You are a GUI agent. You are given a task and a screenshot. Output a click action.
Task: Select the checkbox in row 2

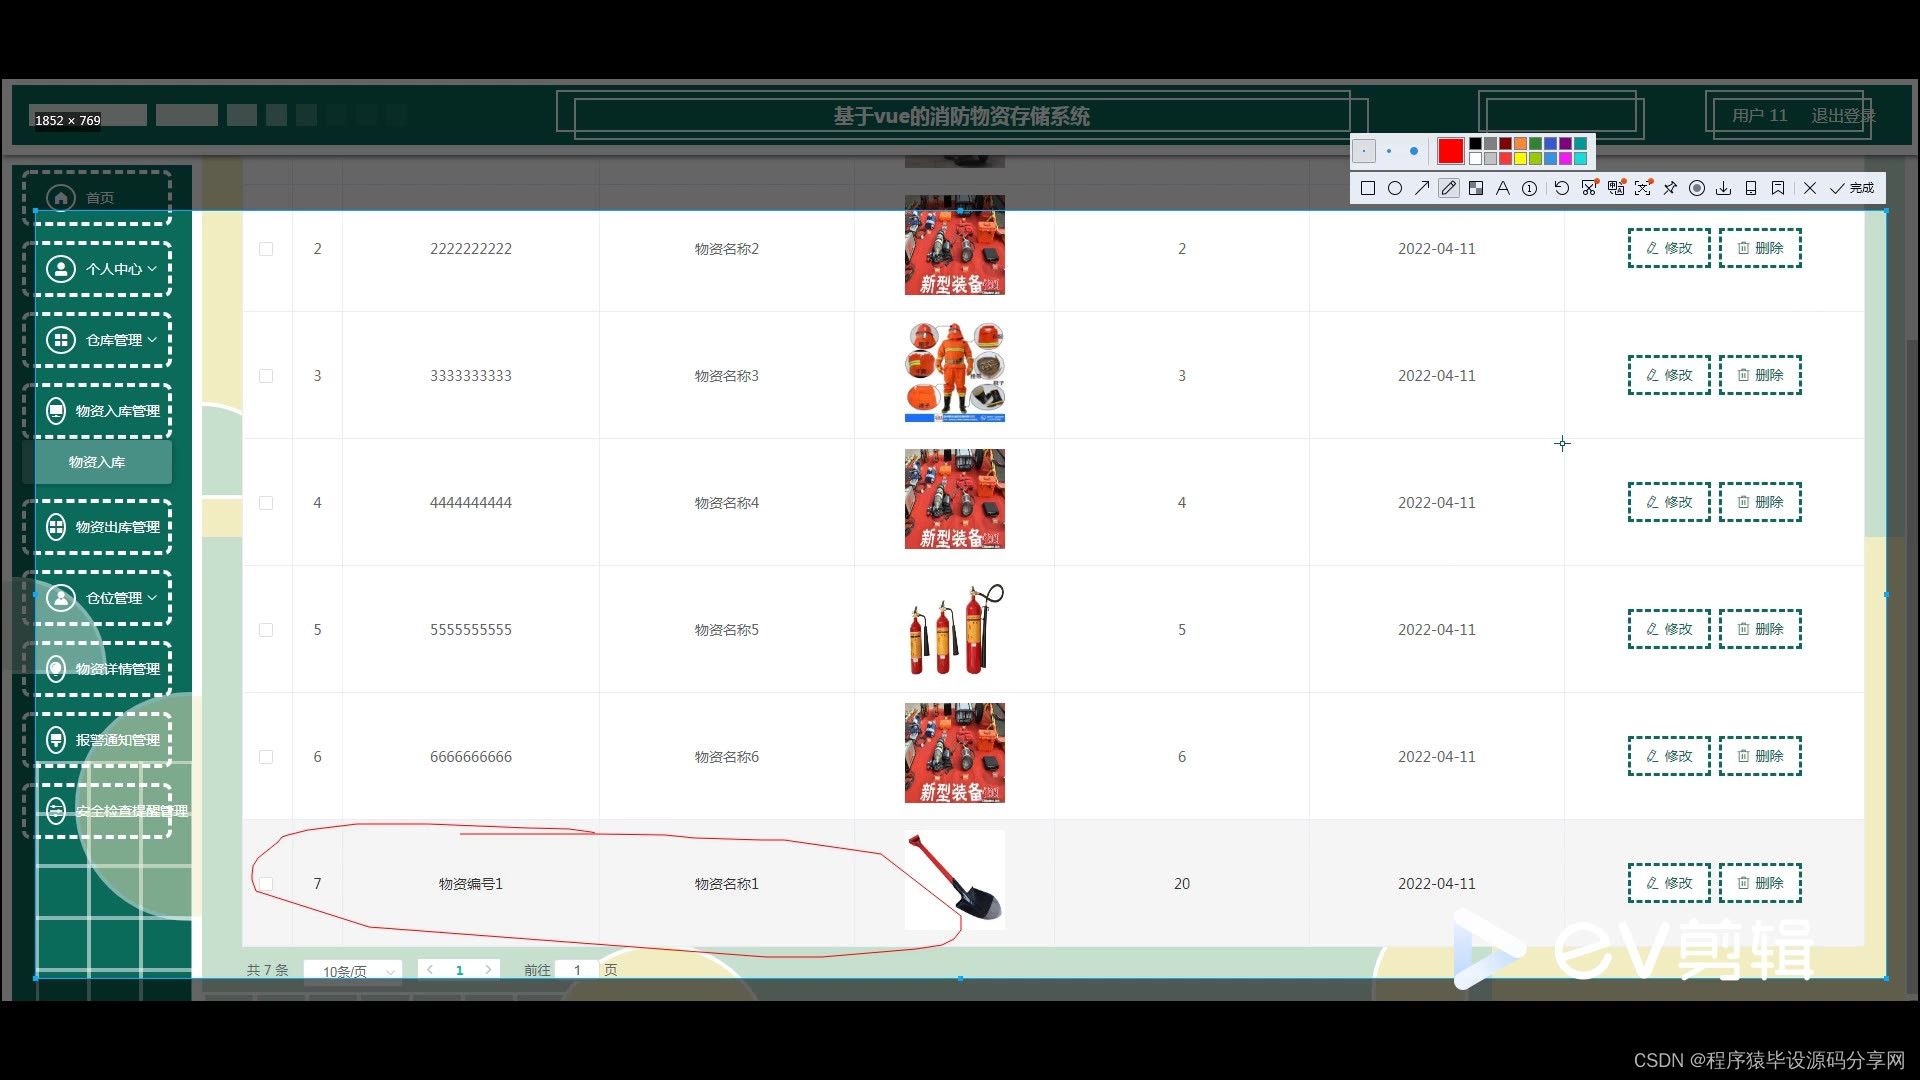266,249
